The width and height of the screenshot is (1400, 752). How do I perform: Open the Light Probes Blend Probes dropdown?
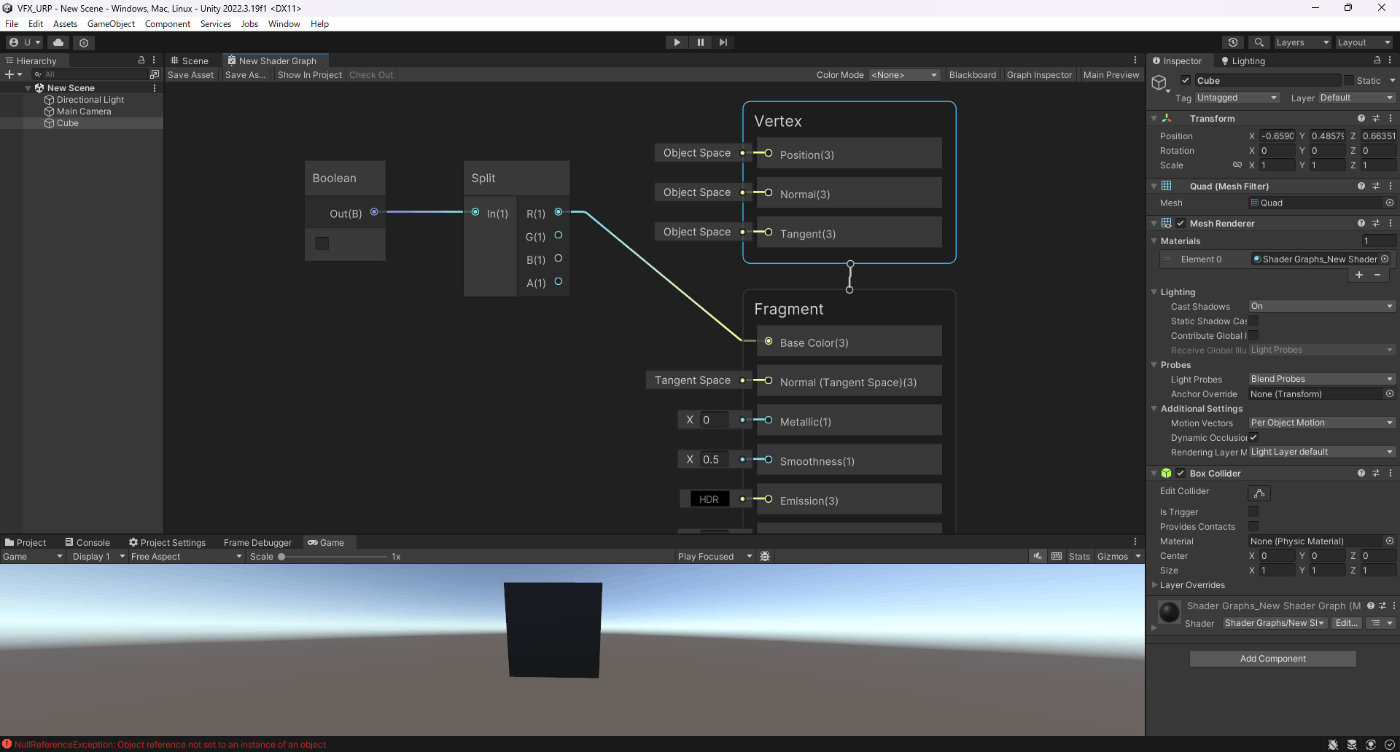tap(1321, 379)
